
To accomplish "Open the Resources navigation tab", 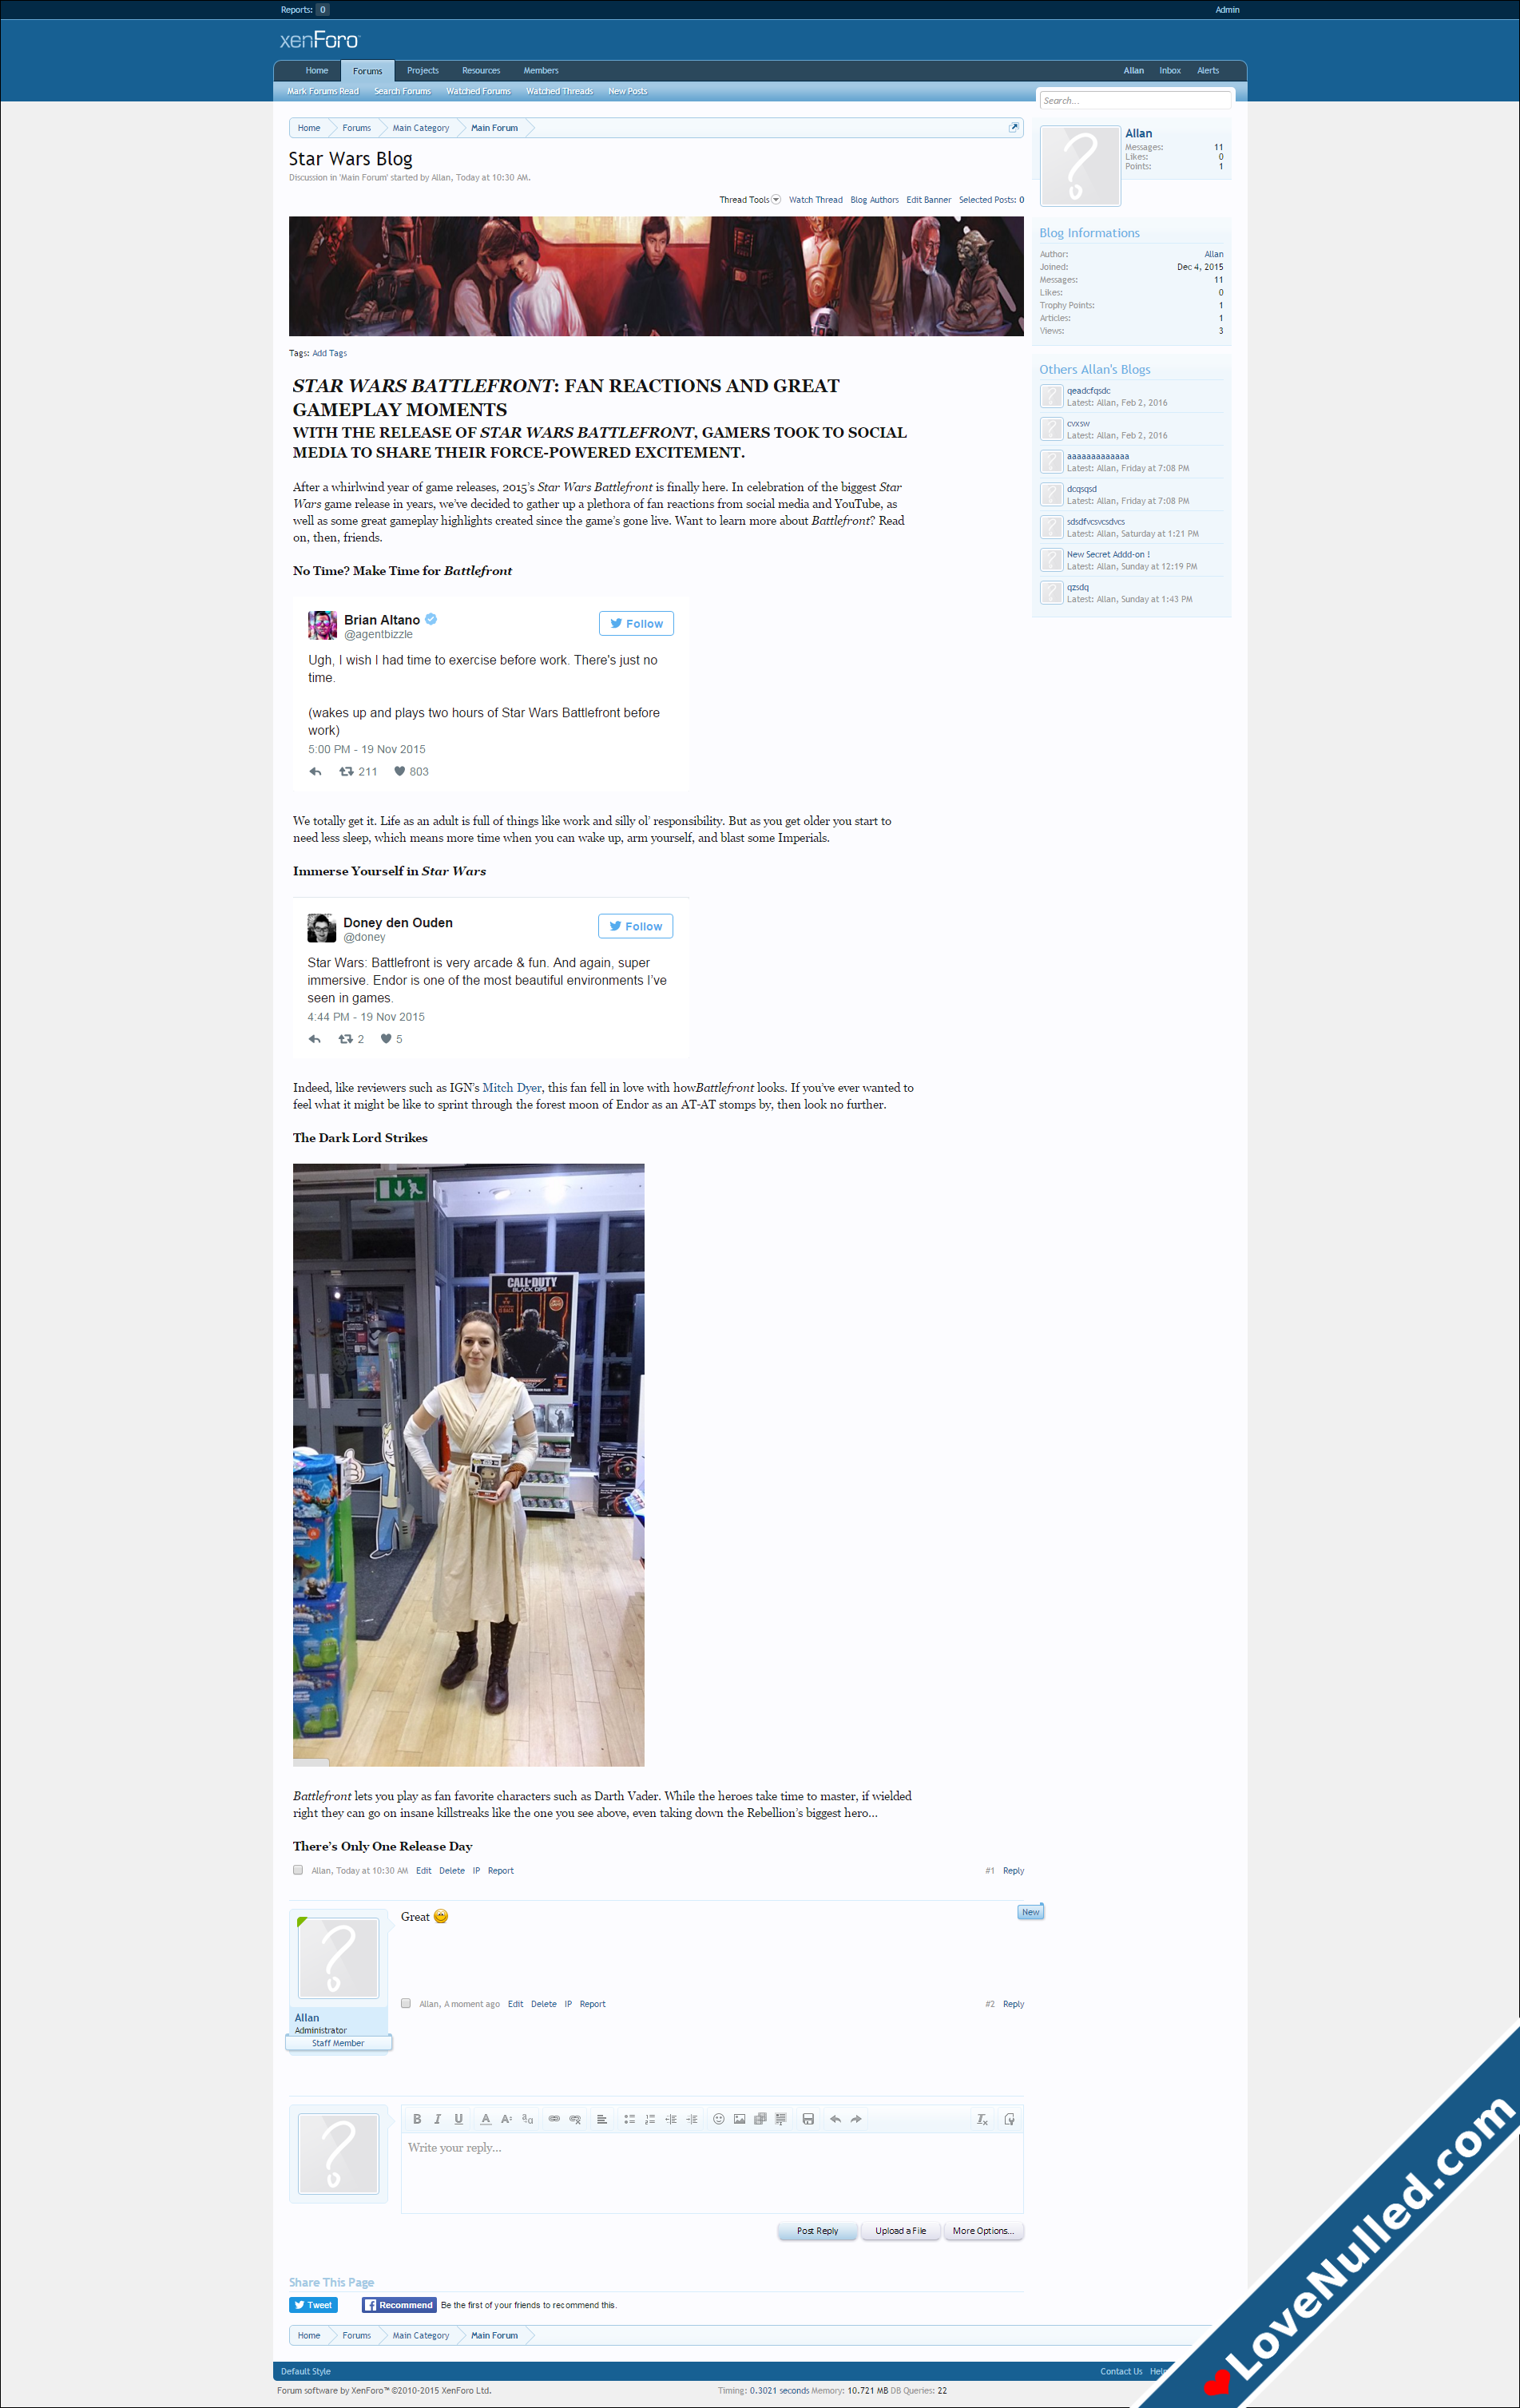I will pos(481,71).
